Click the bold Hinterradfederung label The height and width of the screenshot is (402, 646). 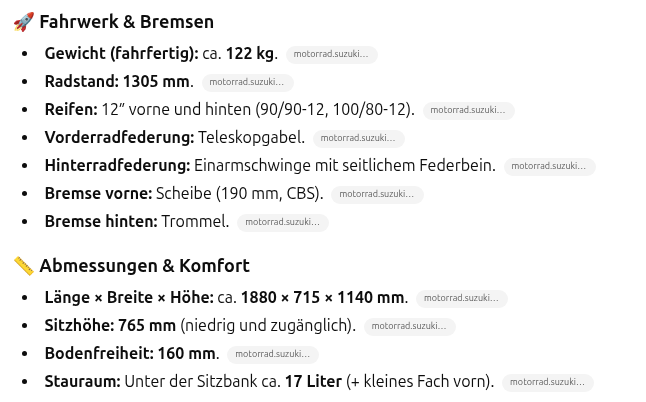(x=117, y=165)
